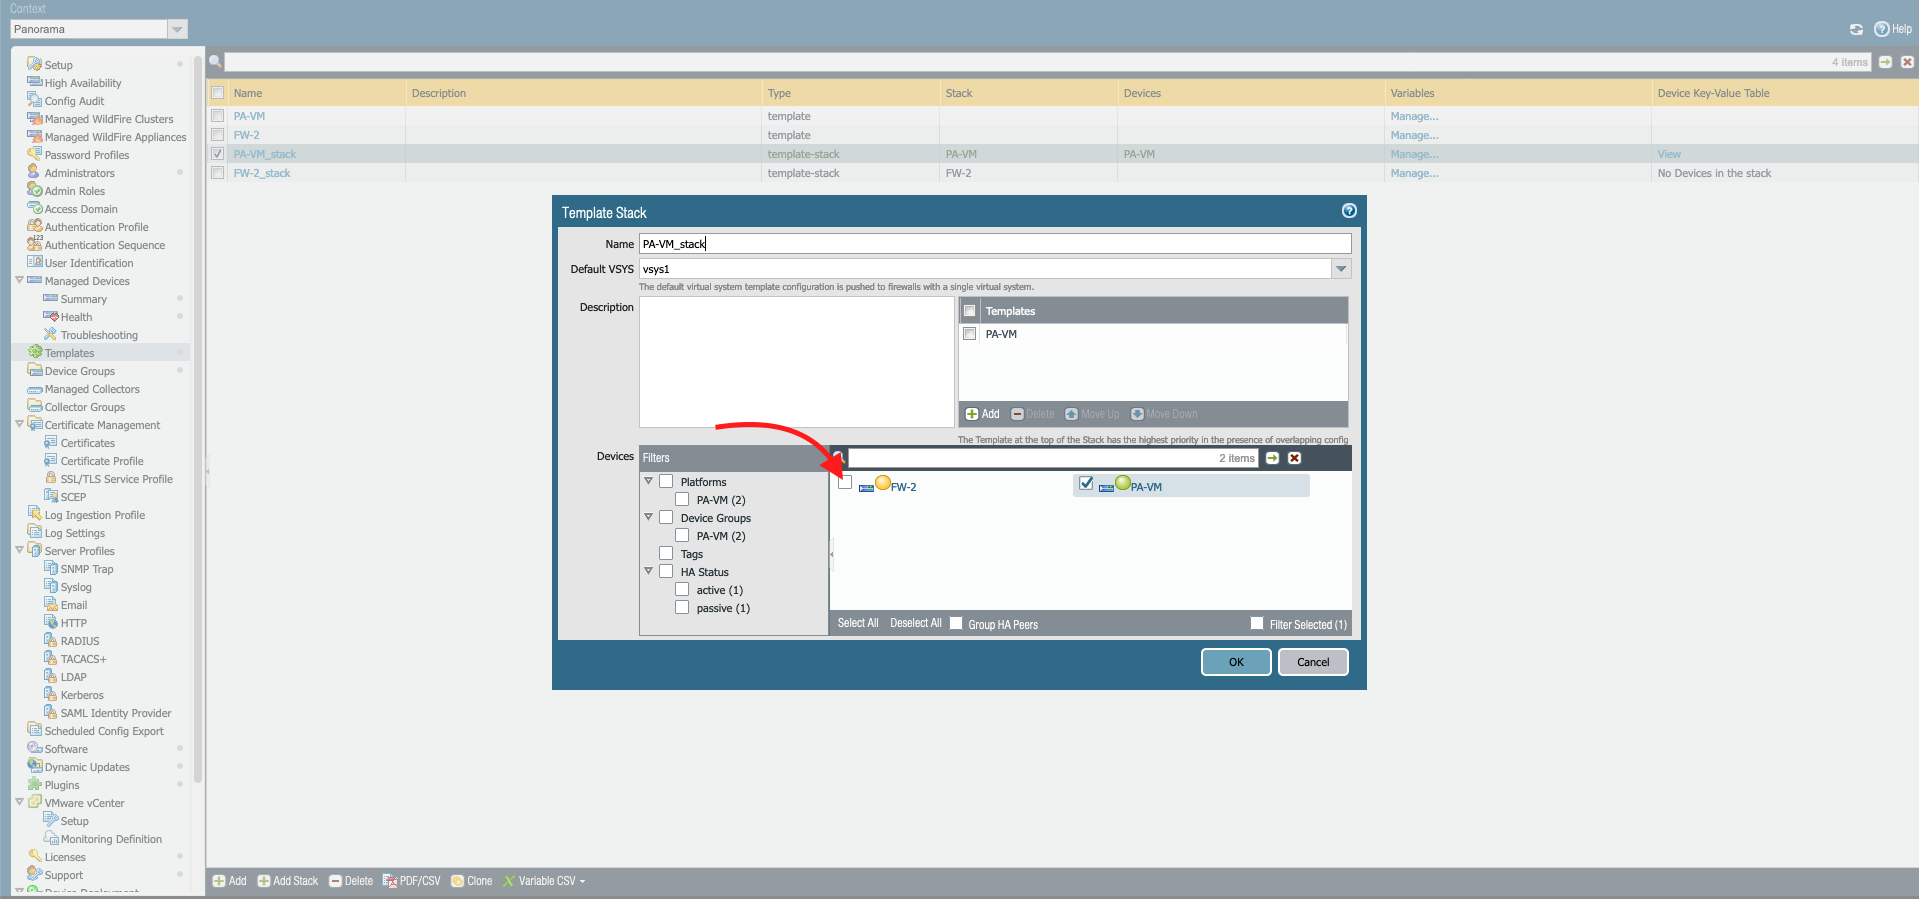The width and height of the screenshot is (1919, 899).
Task: Click the PDF/CSV export icon
Action: tap(390, 881)
